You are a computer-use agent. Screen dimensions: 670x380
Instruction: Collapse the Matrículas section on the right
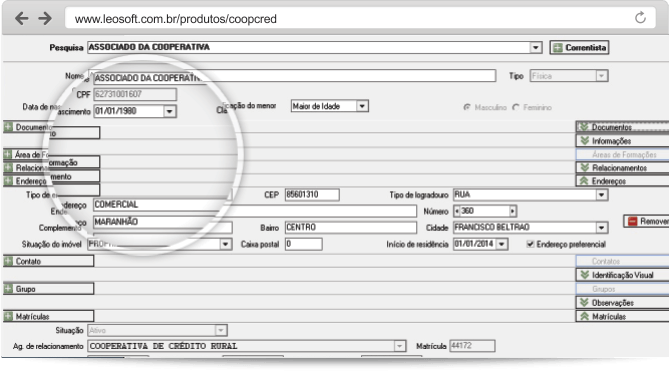tap(623, 316)
